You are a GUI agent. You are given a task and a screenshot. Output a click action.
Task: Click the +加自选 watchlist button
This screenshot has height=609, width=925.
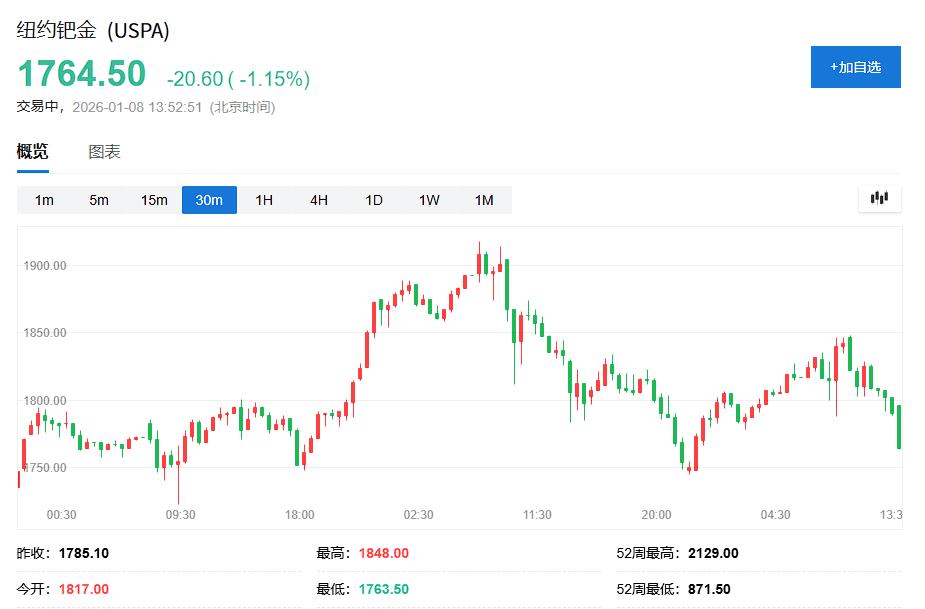856,67
